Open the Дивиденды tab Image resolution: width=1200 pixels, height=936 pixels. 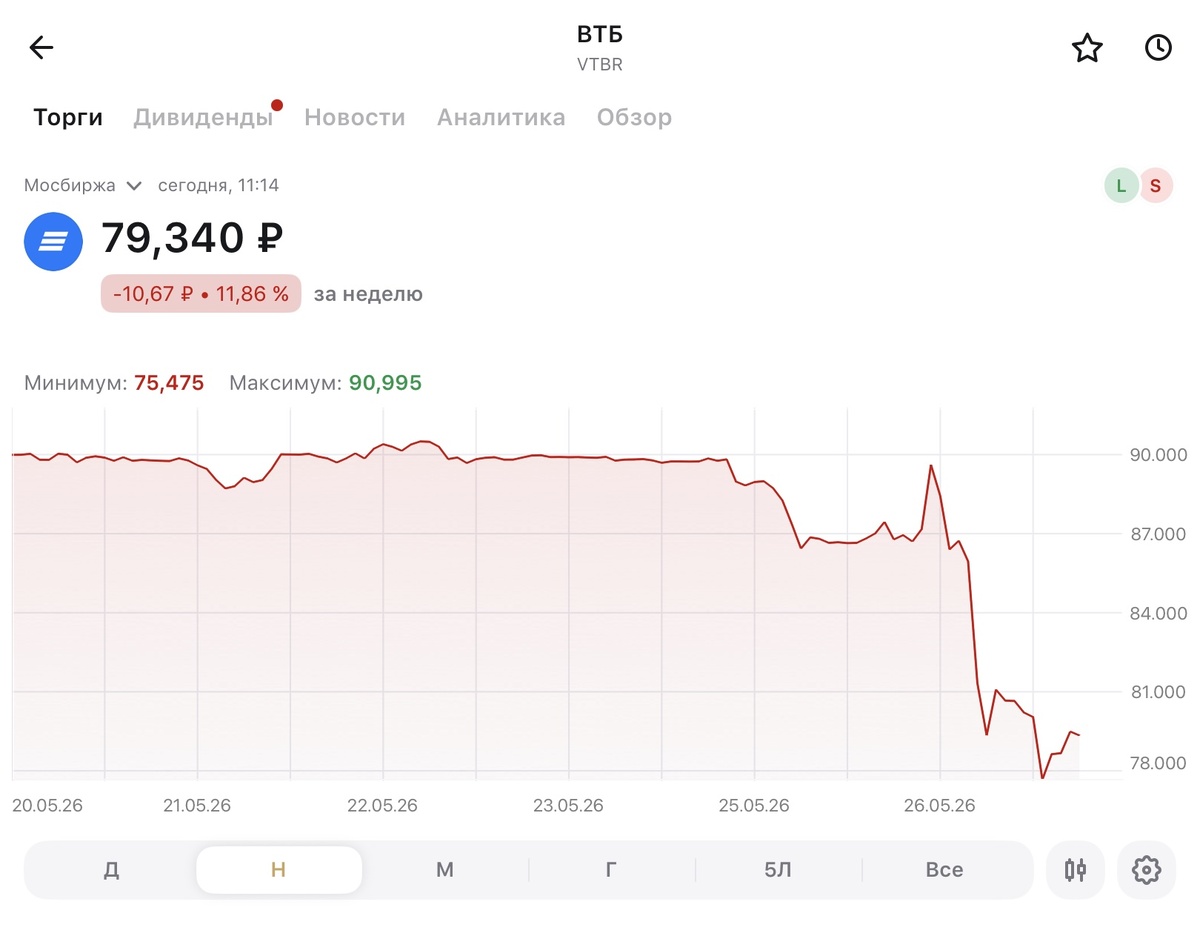tap(203, 117)
